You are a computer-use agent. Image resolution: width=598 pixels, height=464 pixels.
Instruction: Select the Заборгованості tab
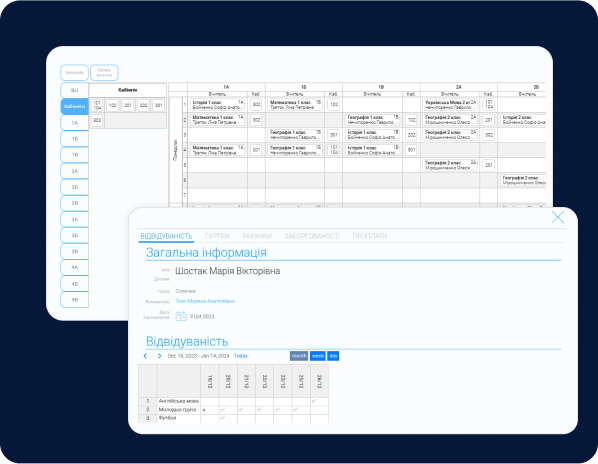tap(312, 236)
